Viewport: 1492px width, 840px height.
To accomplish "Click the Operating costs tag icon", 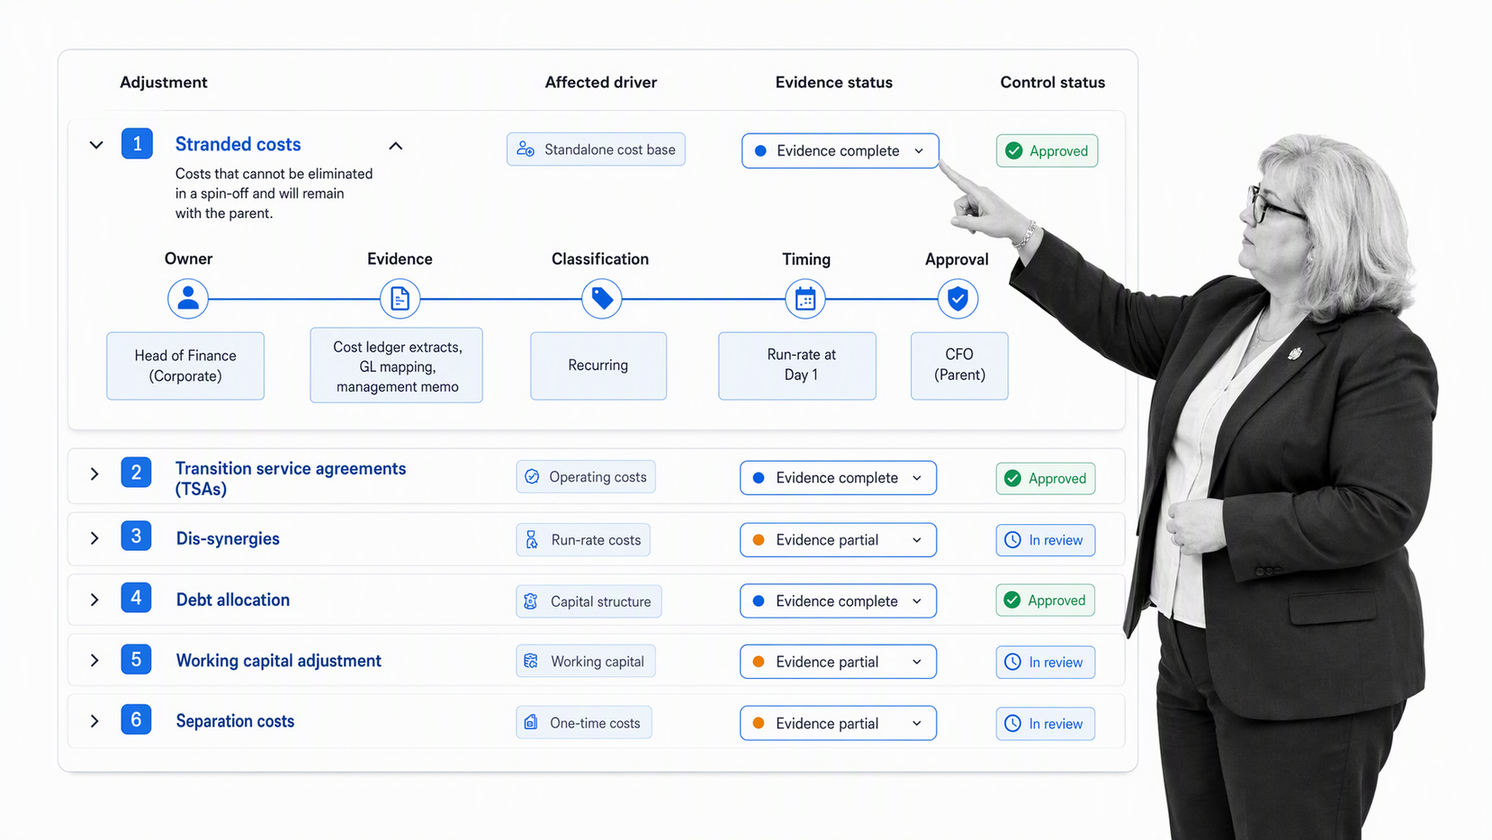I will pos(532,477).
